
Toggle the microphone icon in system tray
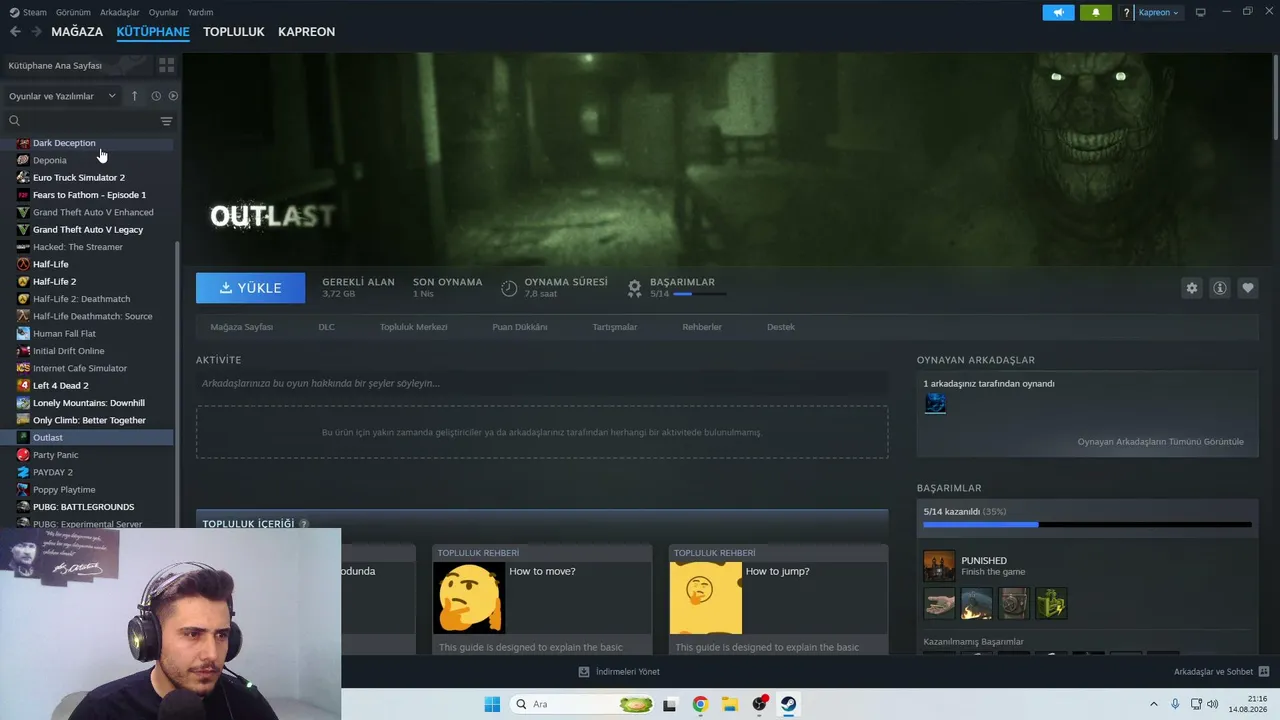tap(1175, 704)
